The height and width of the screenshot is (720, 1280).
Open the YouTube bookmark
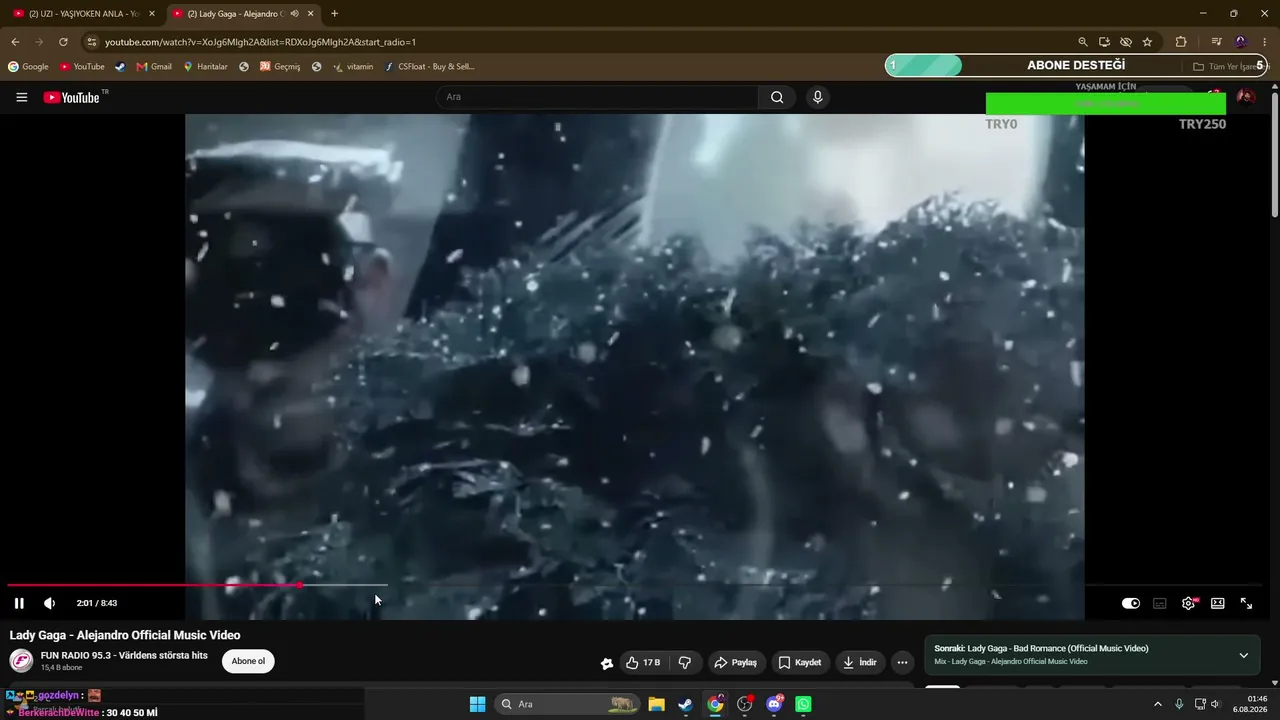[x=82, y=67]
